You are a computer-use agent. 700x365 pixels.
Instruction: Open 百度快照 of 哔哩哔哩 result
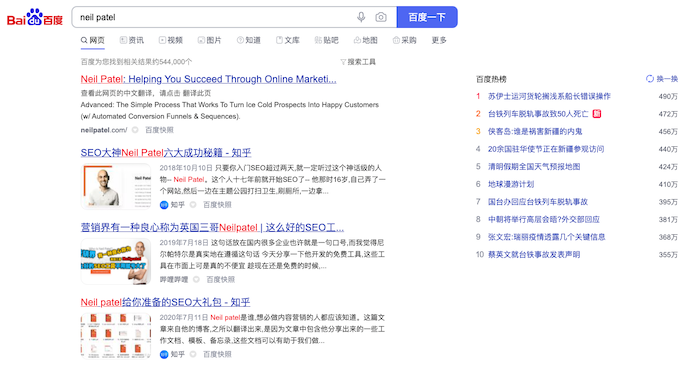(x=221, y=279)
